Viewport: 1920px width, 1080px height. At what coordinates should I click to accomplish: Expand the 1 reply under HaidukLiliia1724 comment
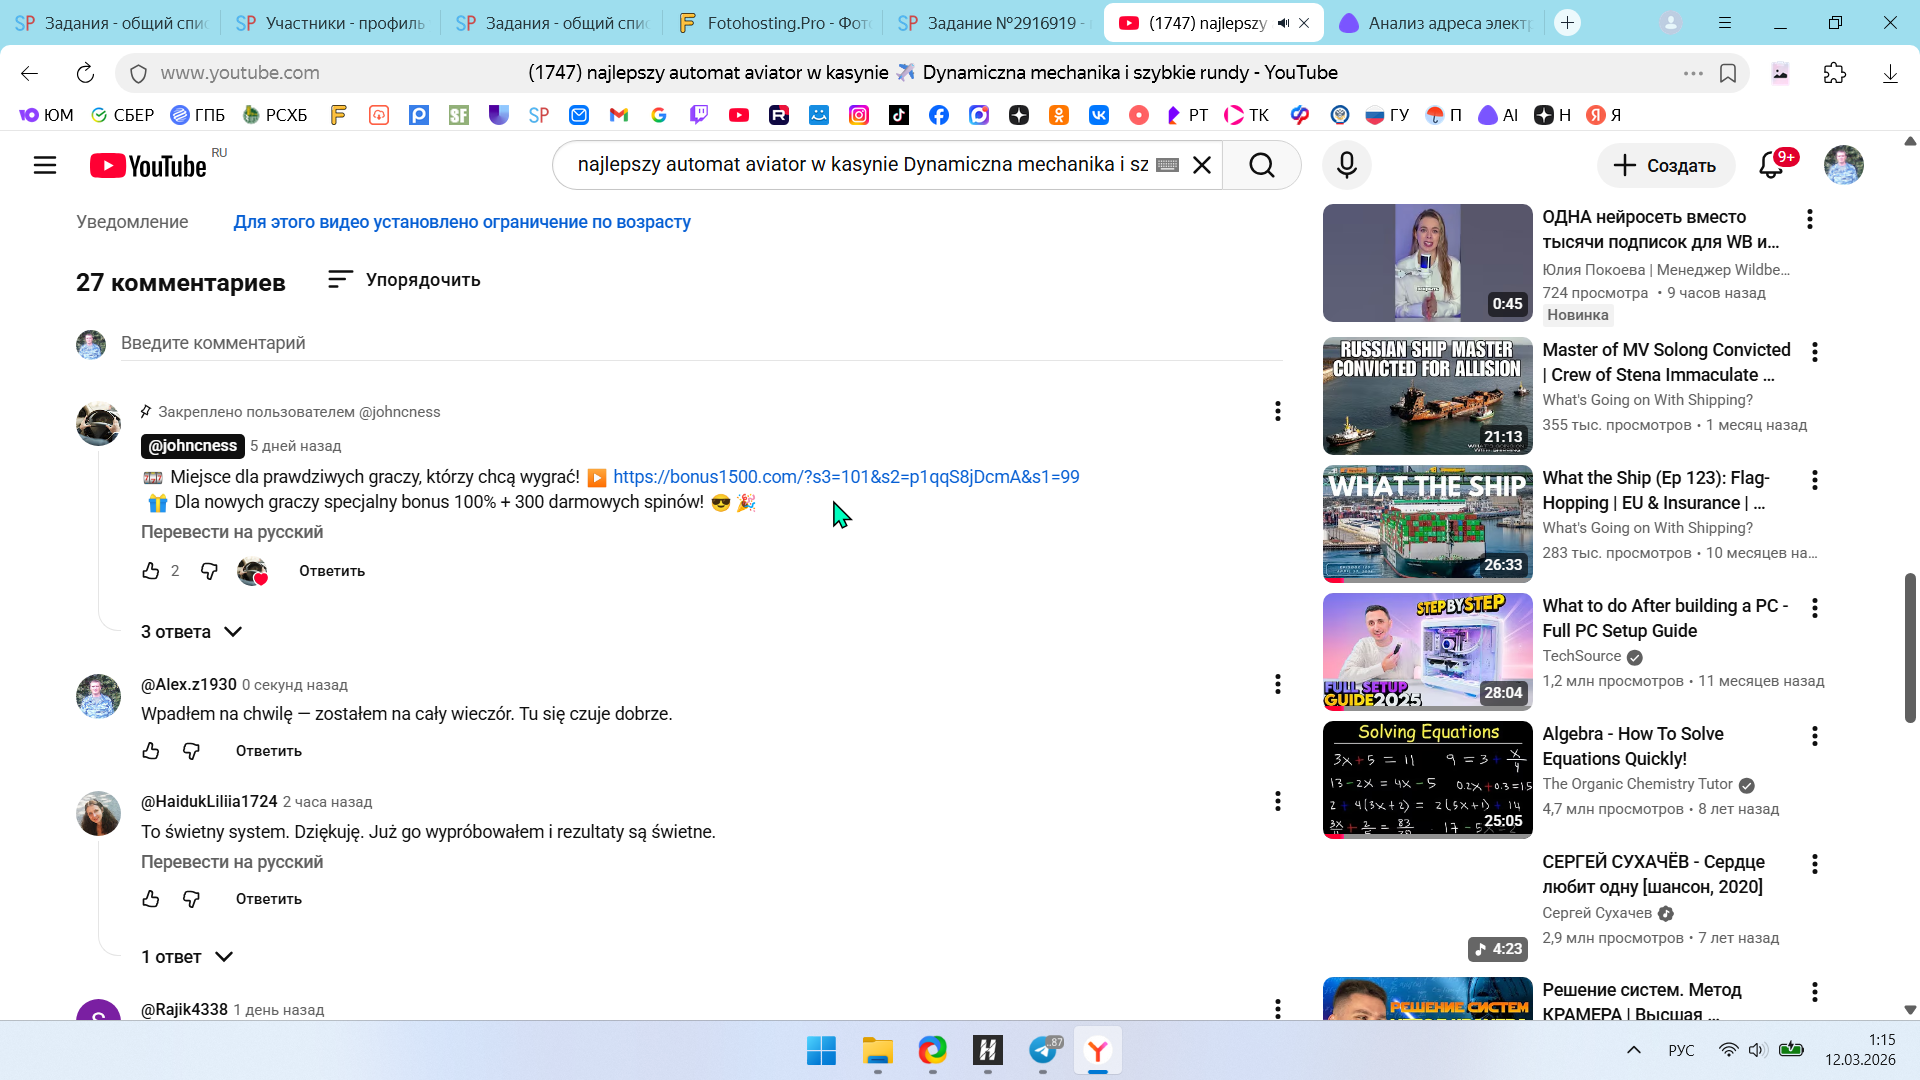pos(187,957)
